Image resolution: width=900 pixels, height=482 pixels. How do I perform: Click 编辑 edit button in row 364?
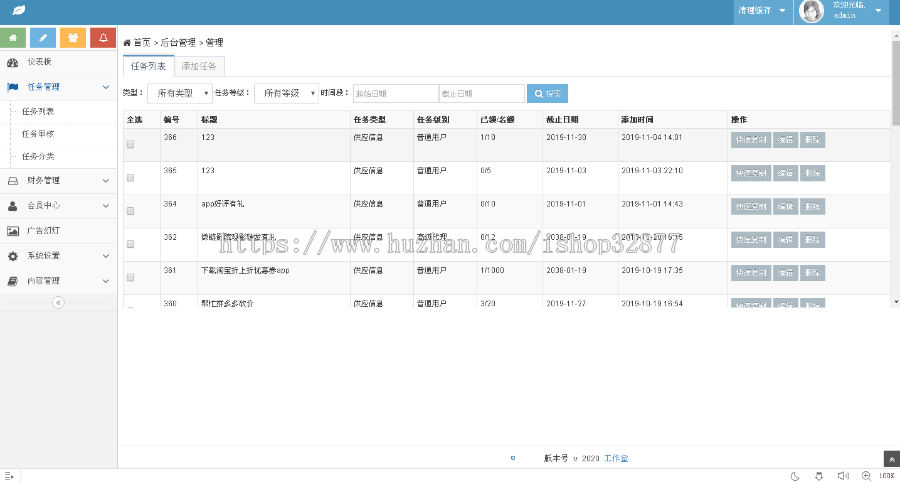(x=785, y=207)
